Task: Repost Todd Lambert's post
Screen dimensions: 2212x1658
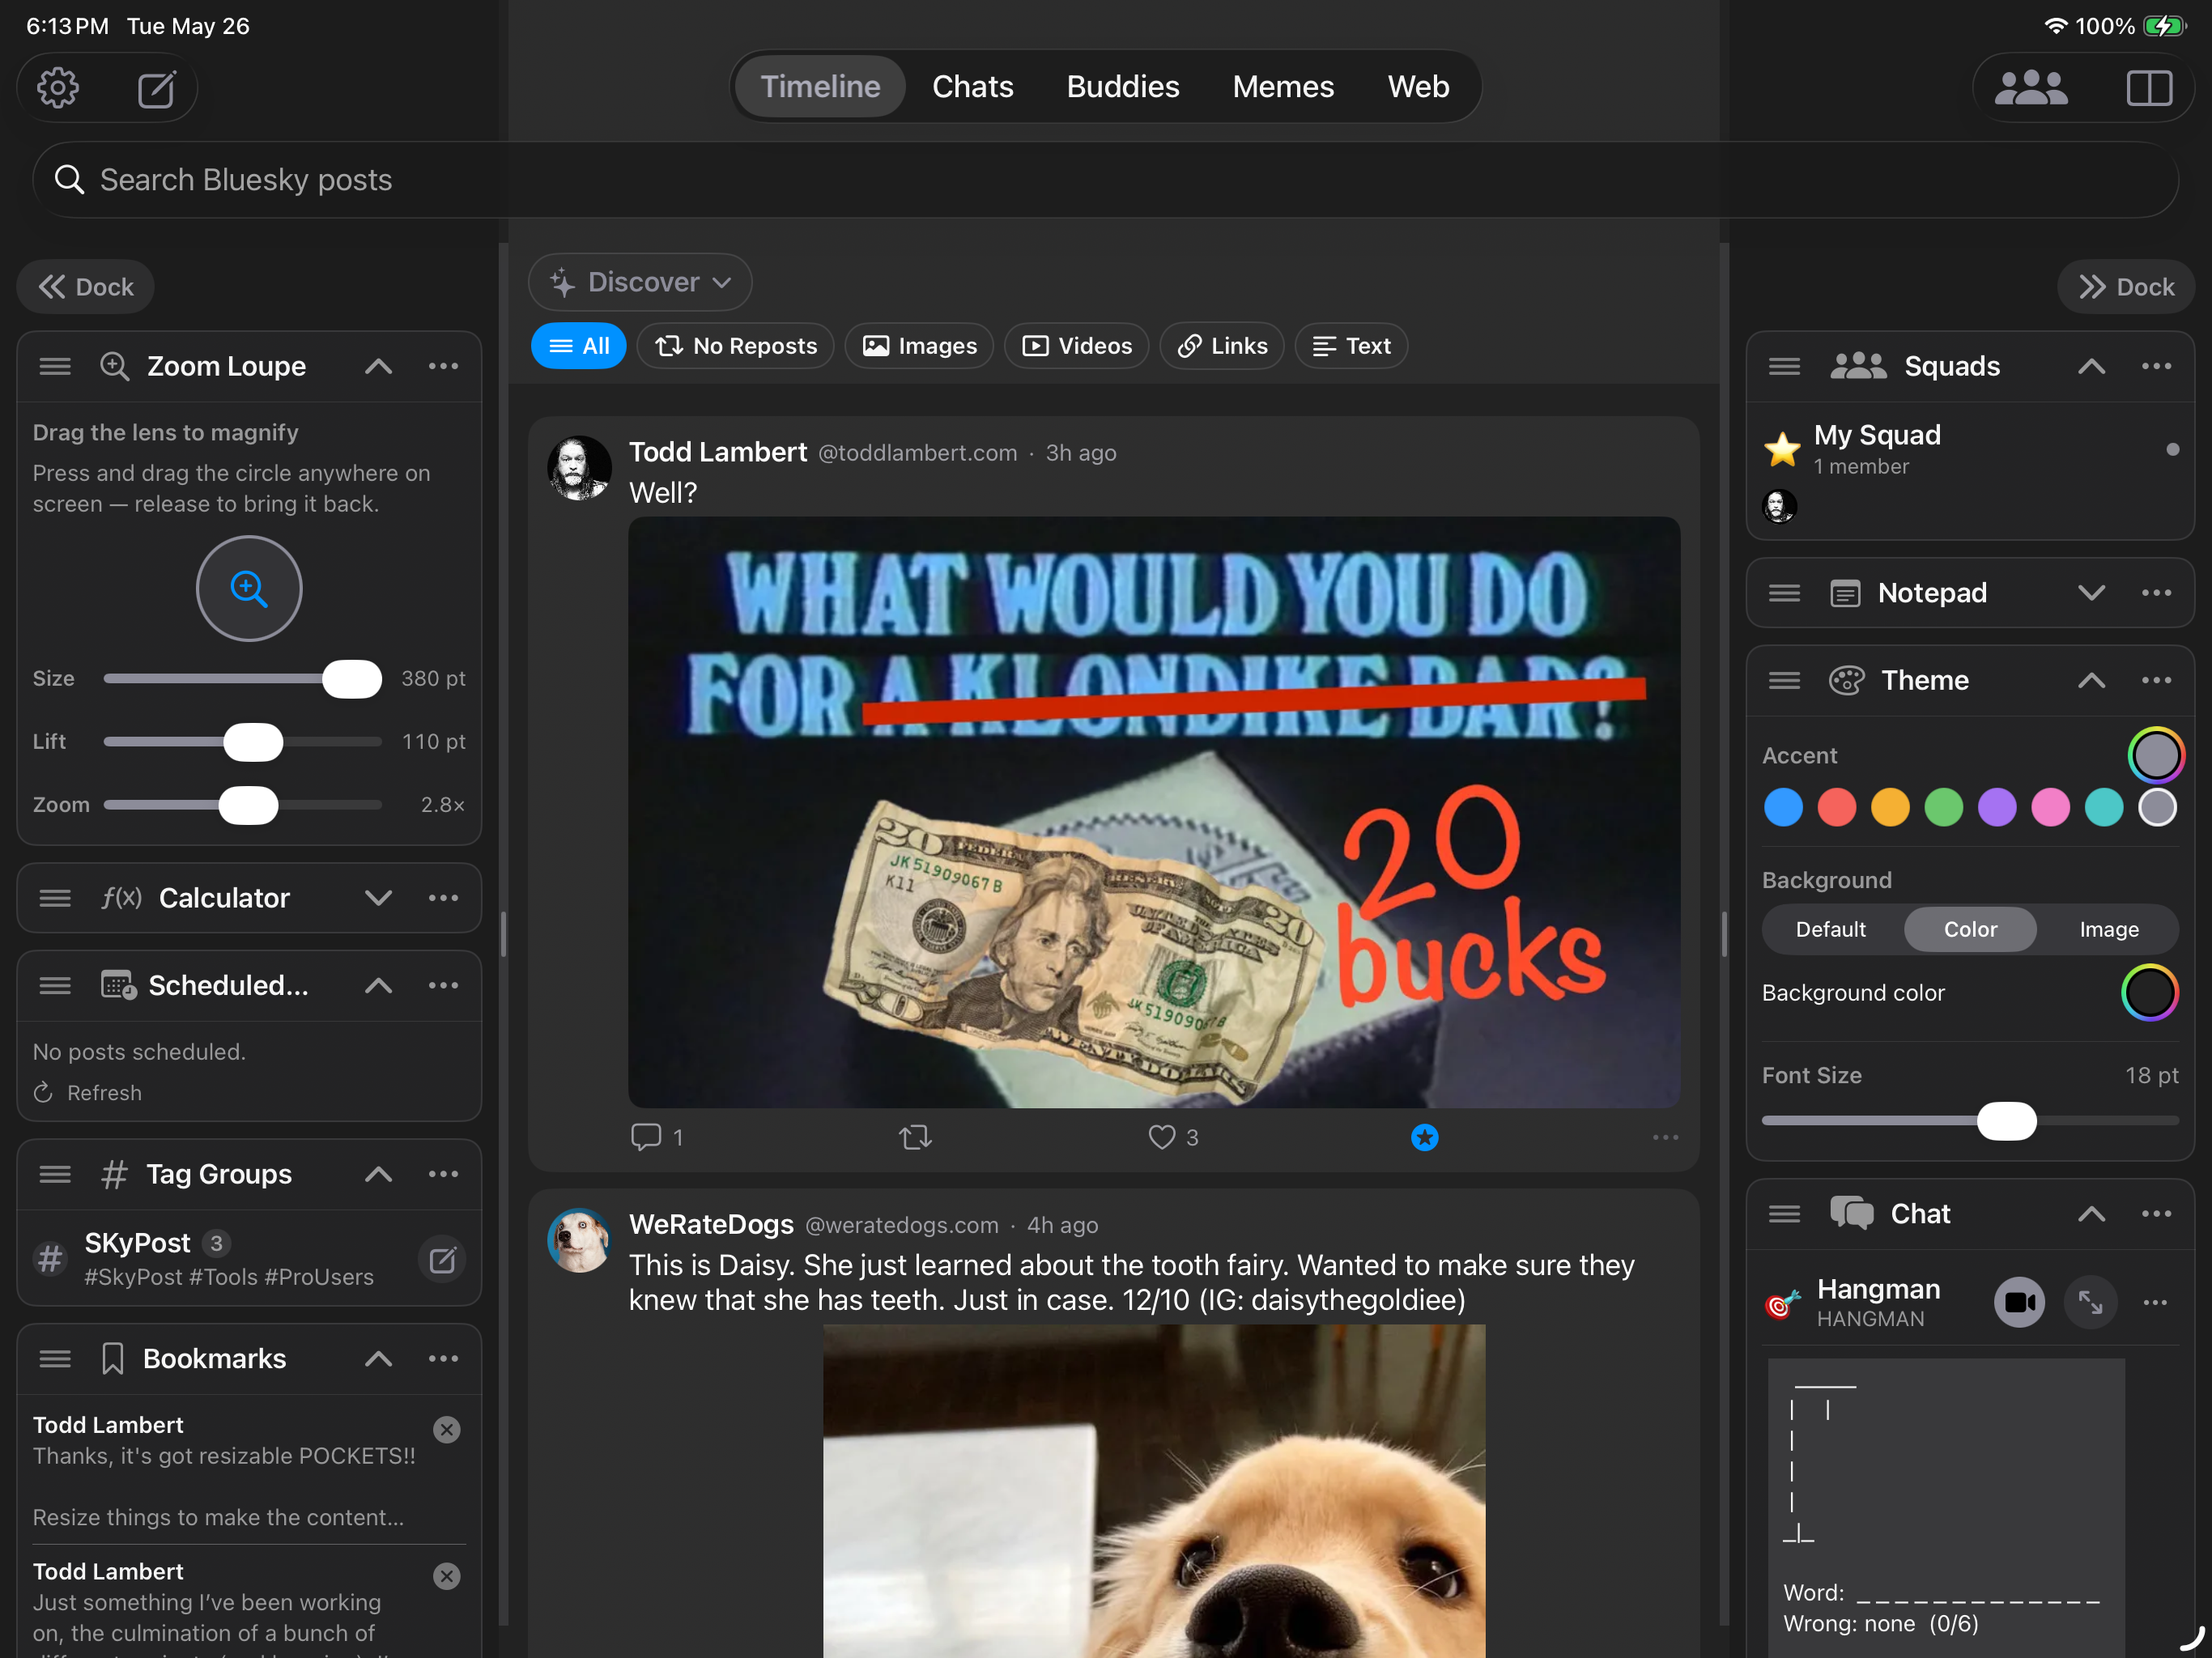Action: click(x=915, y=1137)
